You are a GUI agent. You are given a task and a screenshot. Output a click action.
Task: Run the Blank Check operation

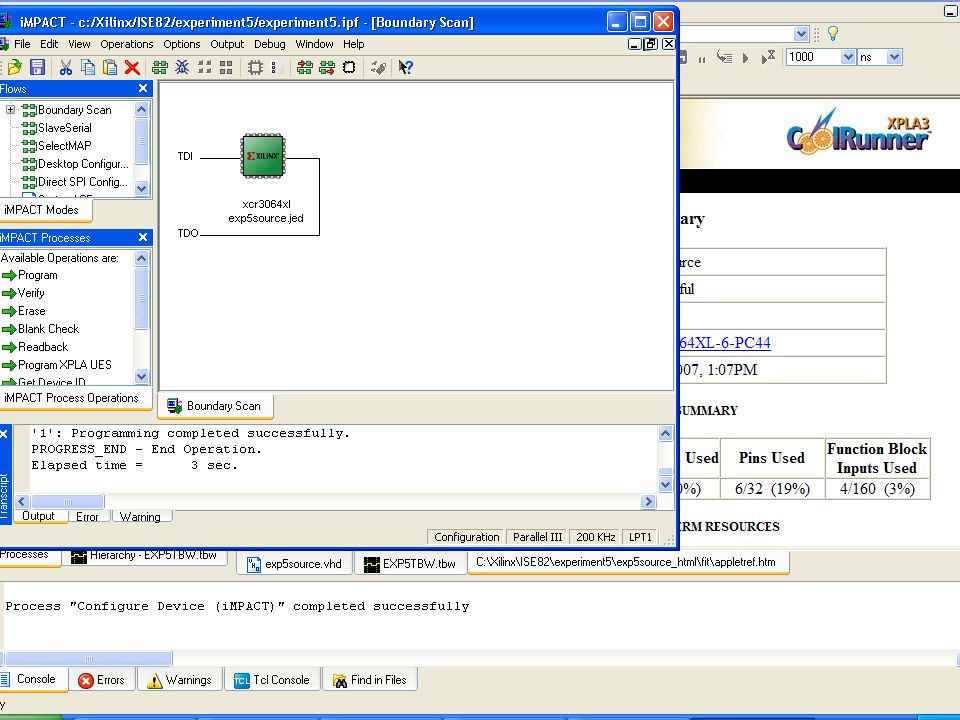tap(40, 329)
